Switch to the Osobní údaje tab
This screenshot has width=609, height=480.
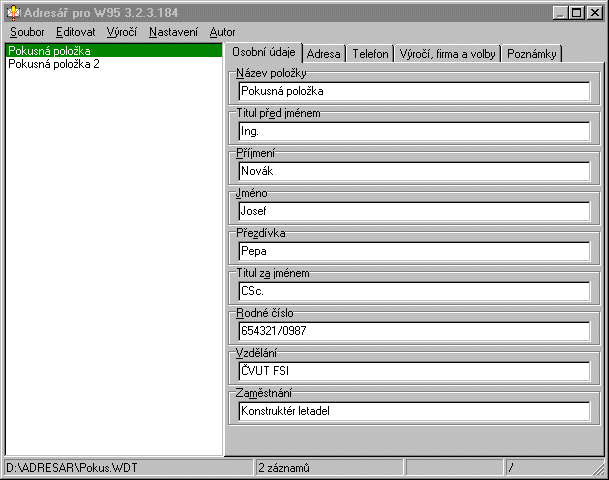(264, 52)
